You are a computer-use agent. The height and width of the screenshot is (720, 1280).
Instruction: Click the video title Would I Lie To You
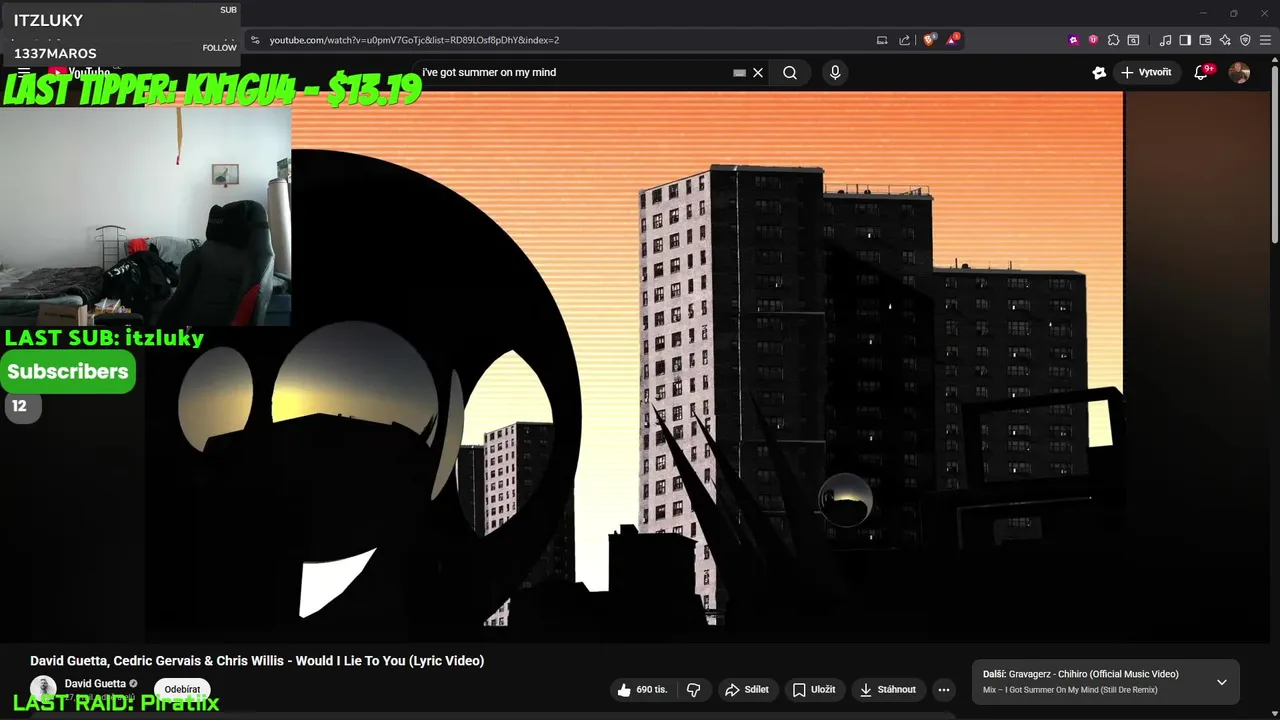257,661
